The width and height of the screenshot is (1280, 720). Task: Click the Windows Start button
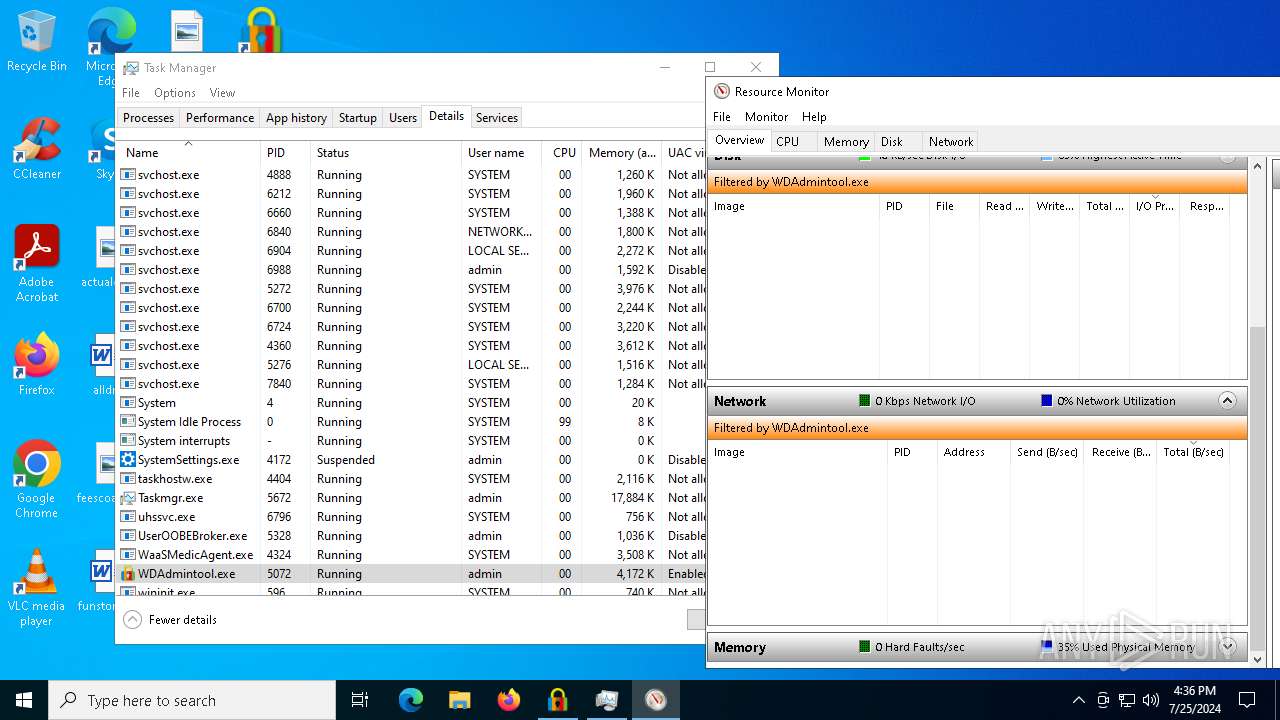coord(24,700)
